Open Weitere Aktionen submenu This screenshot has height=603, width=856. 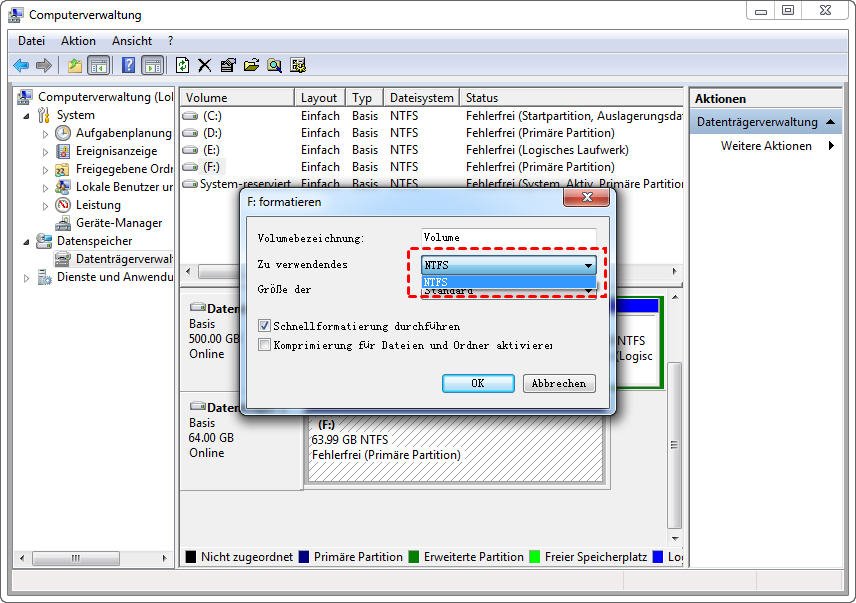(x=766, y=146)
